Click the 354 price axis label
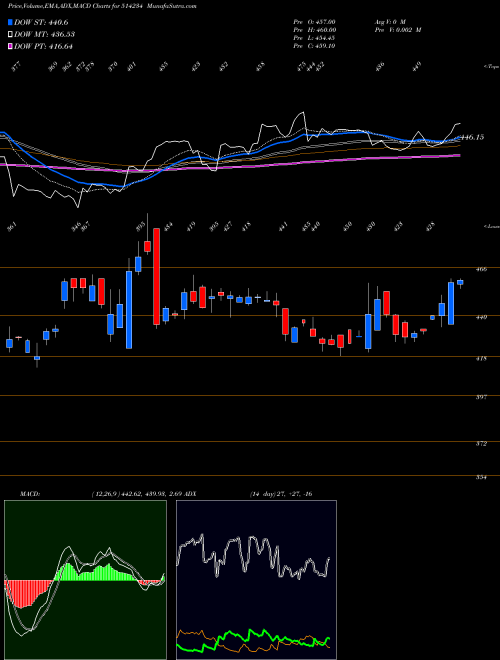This screenshot has width=500, height=660. [x=483, y=477]
